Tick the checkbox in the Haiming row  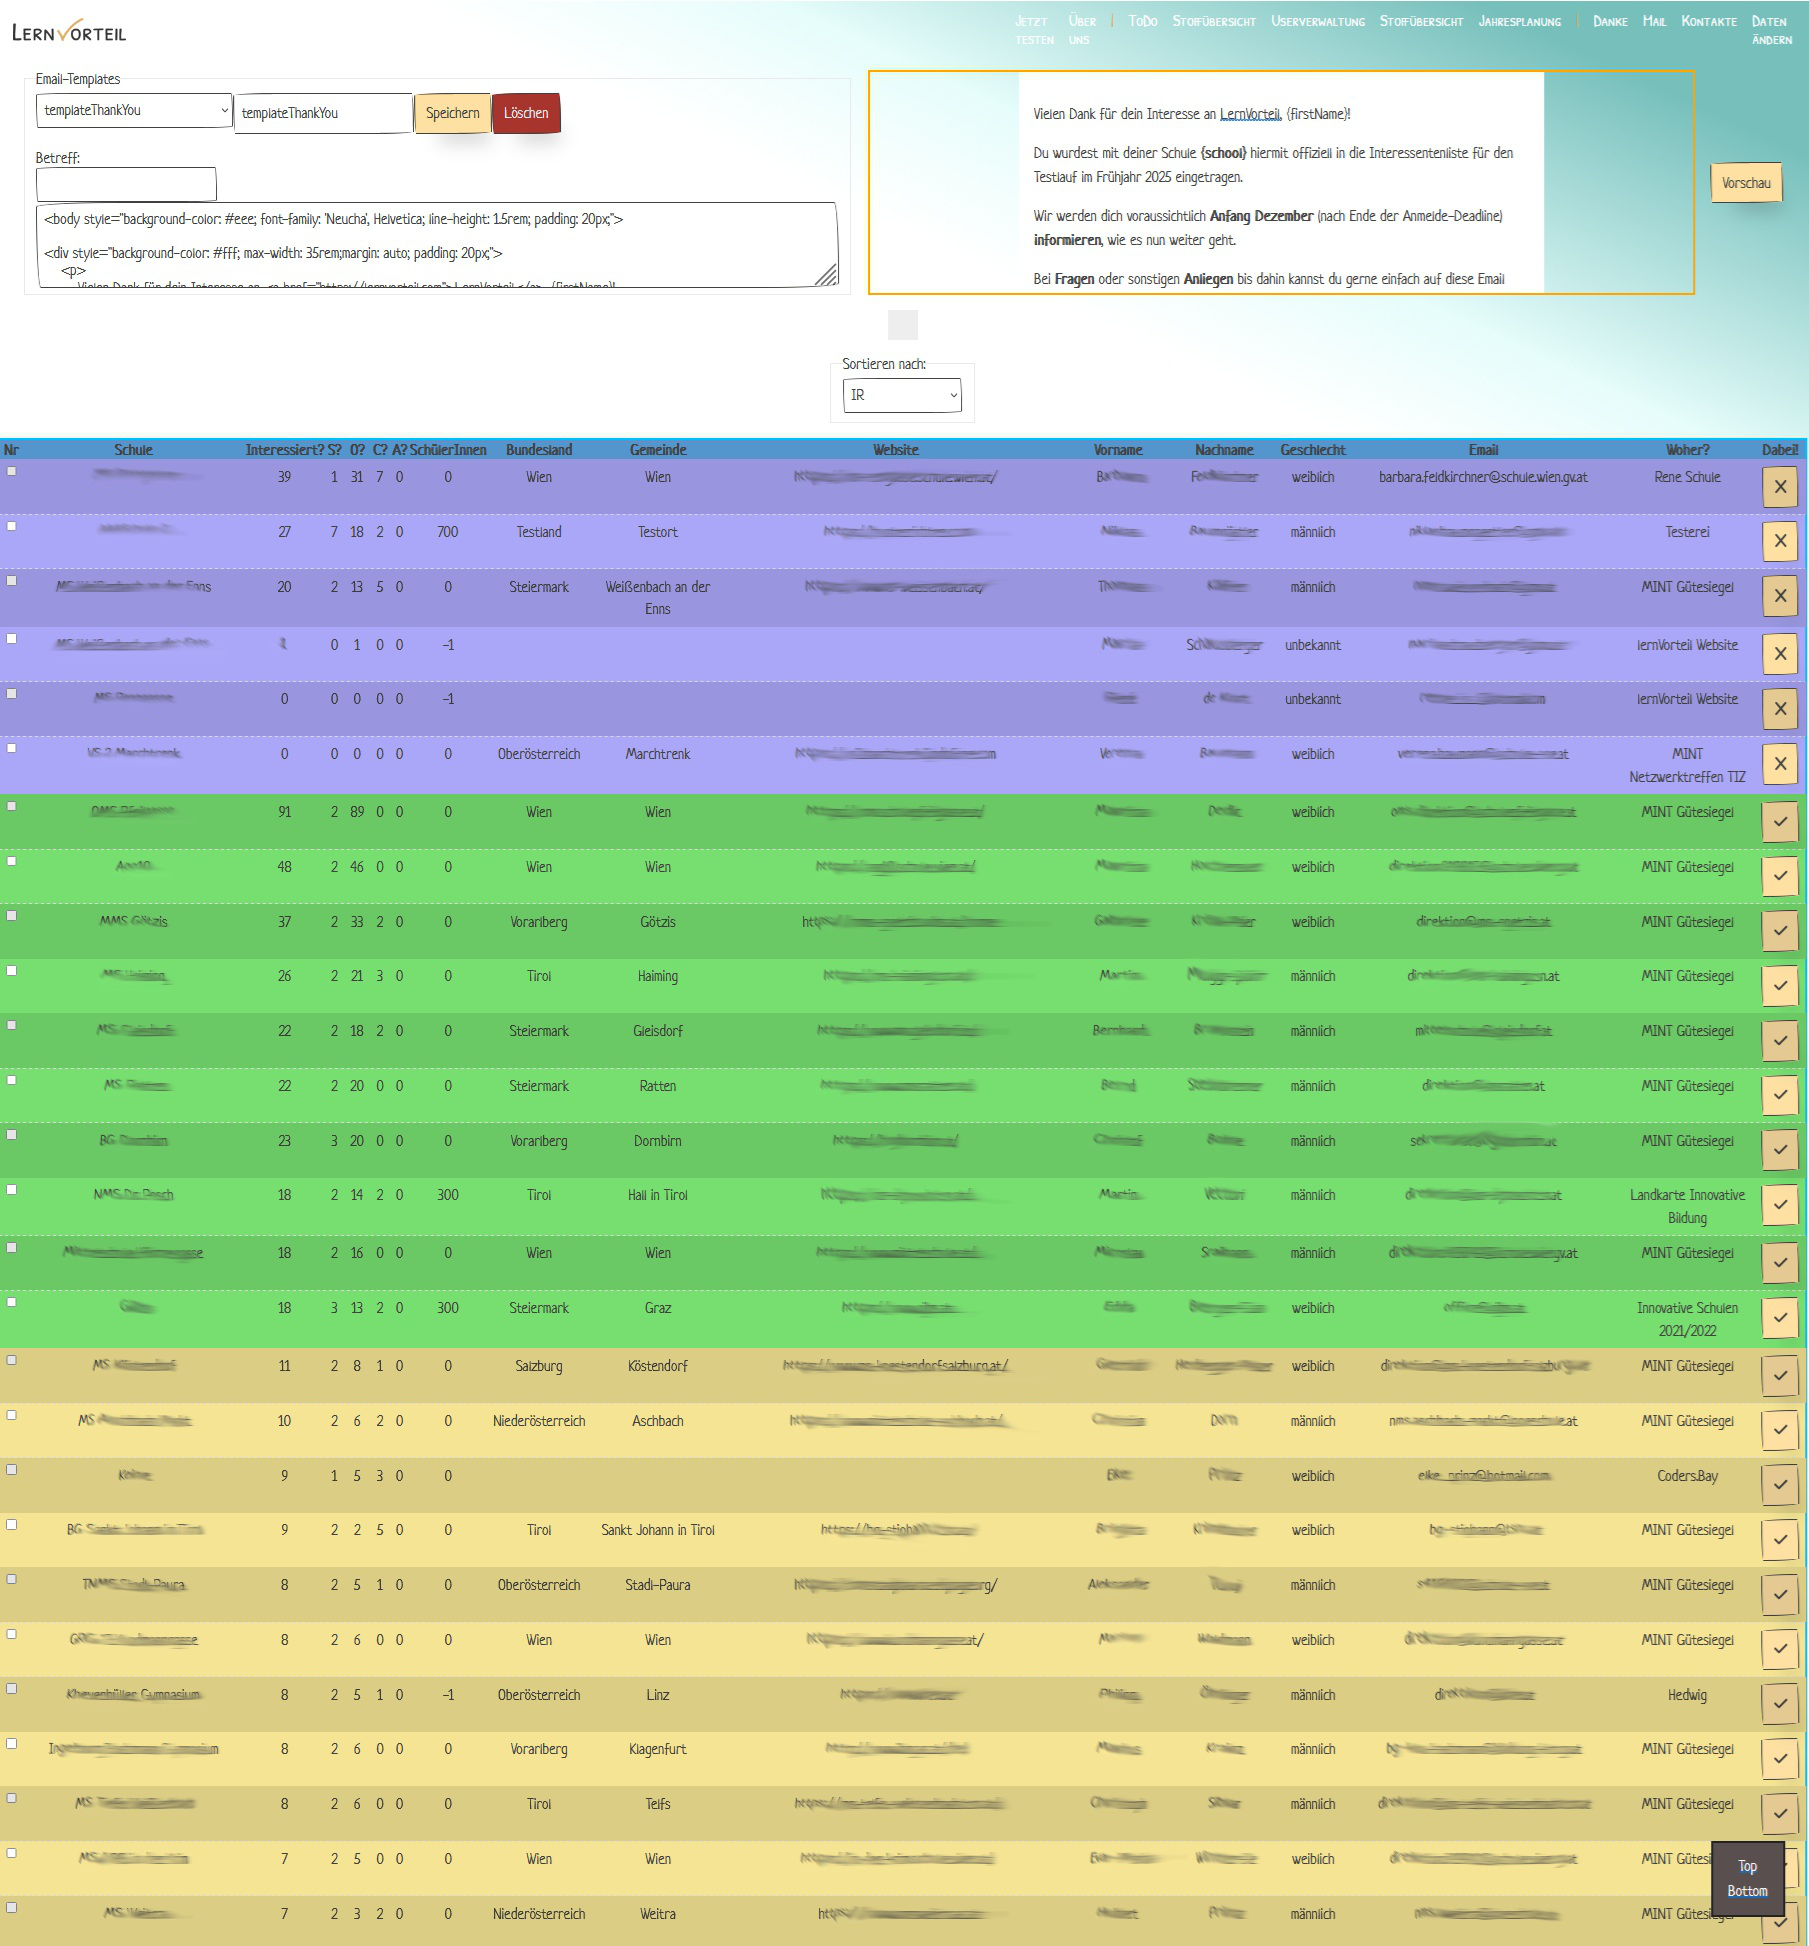tap(12, 970)
